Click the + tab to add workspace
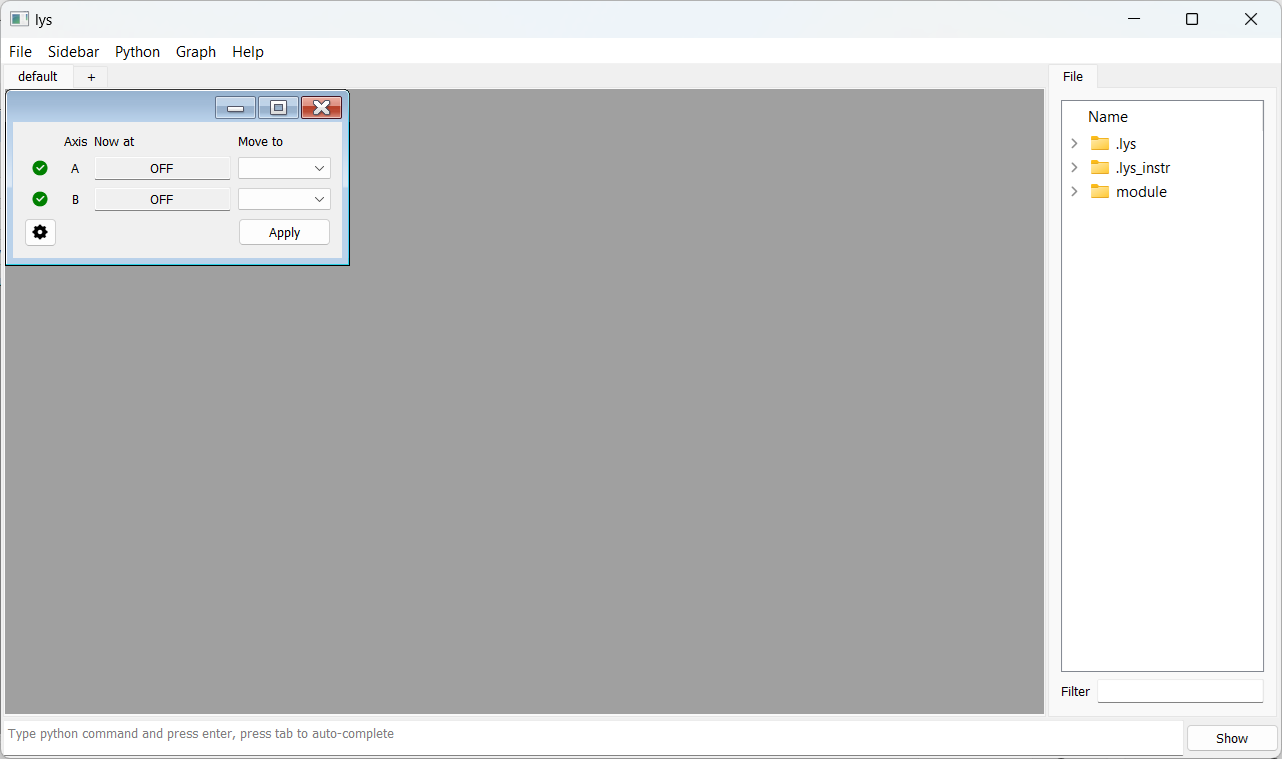The width and height of the screenshot is (1282, 759). [91, 77]
